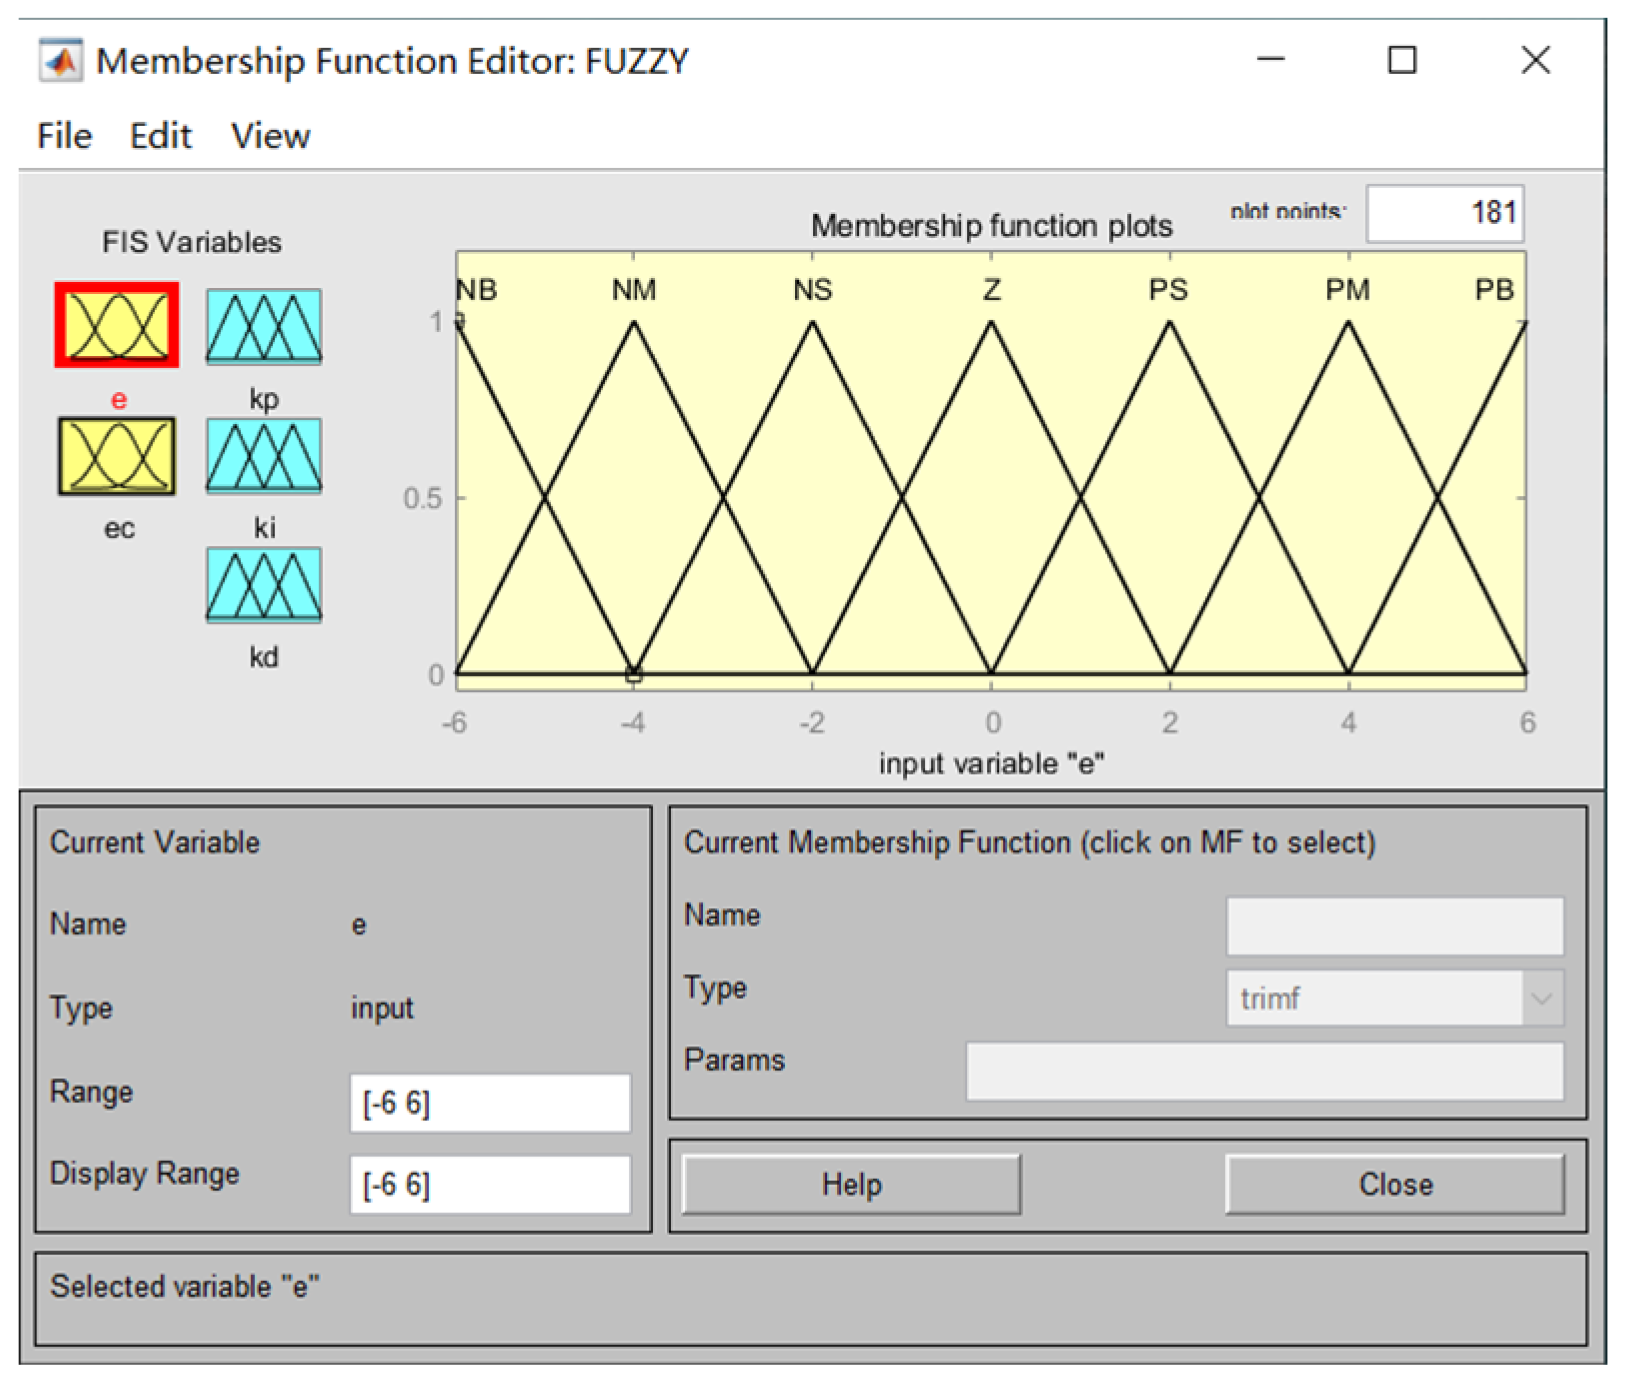Expand the membership function Type dropdown

coord(1541,998)
